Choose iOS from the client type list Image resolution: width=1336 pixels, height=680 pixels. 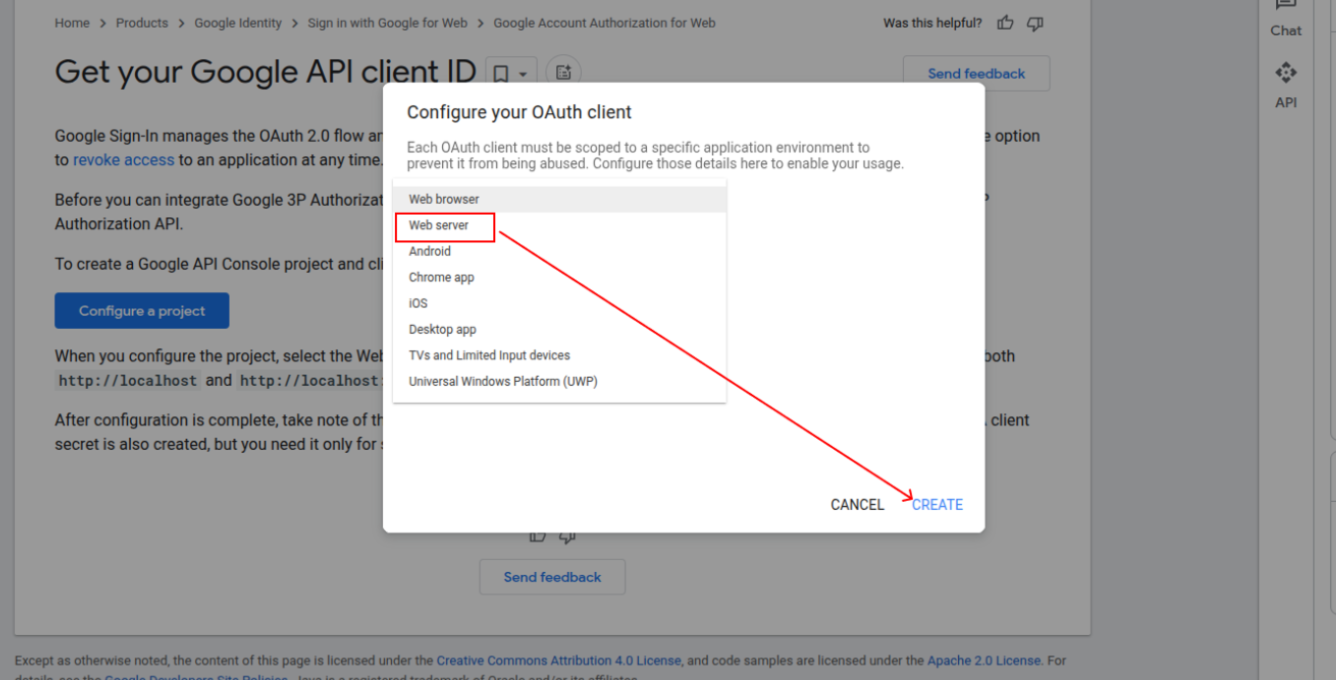tap(559, 303)
